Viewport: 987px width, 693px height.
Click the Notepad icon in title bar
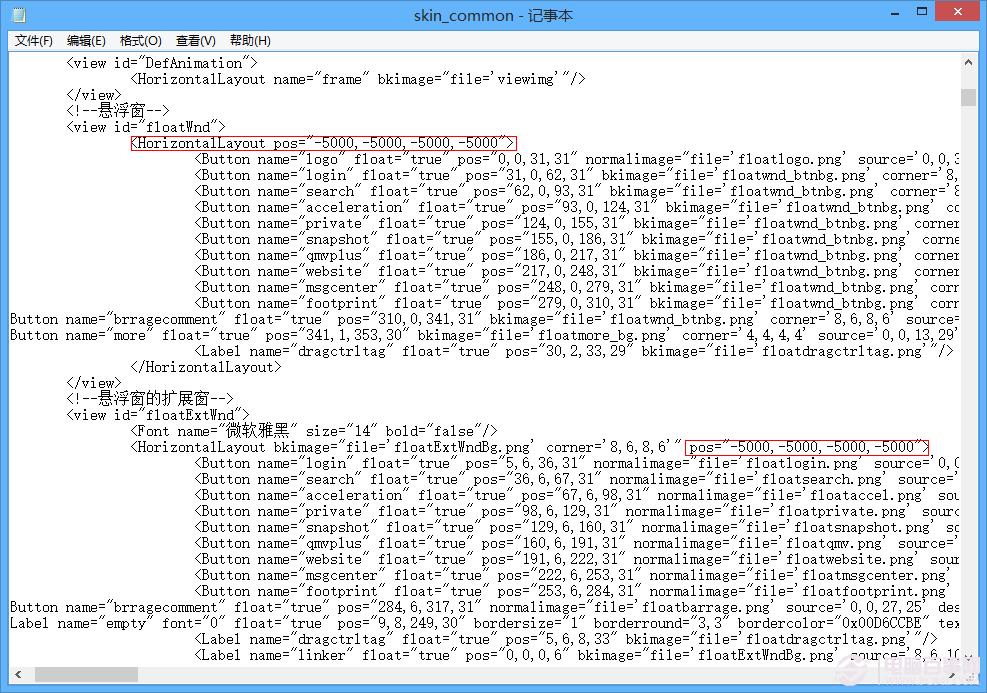(x=19, y=14)
